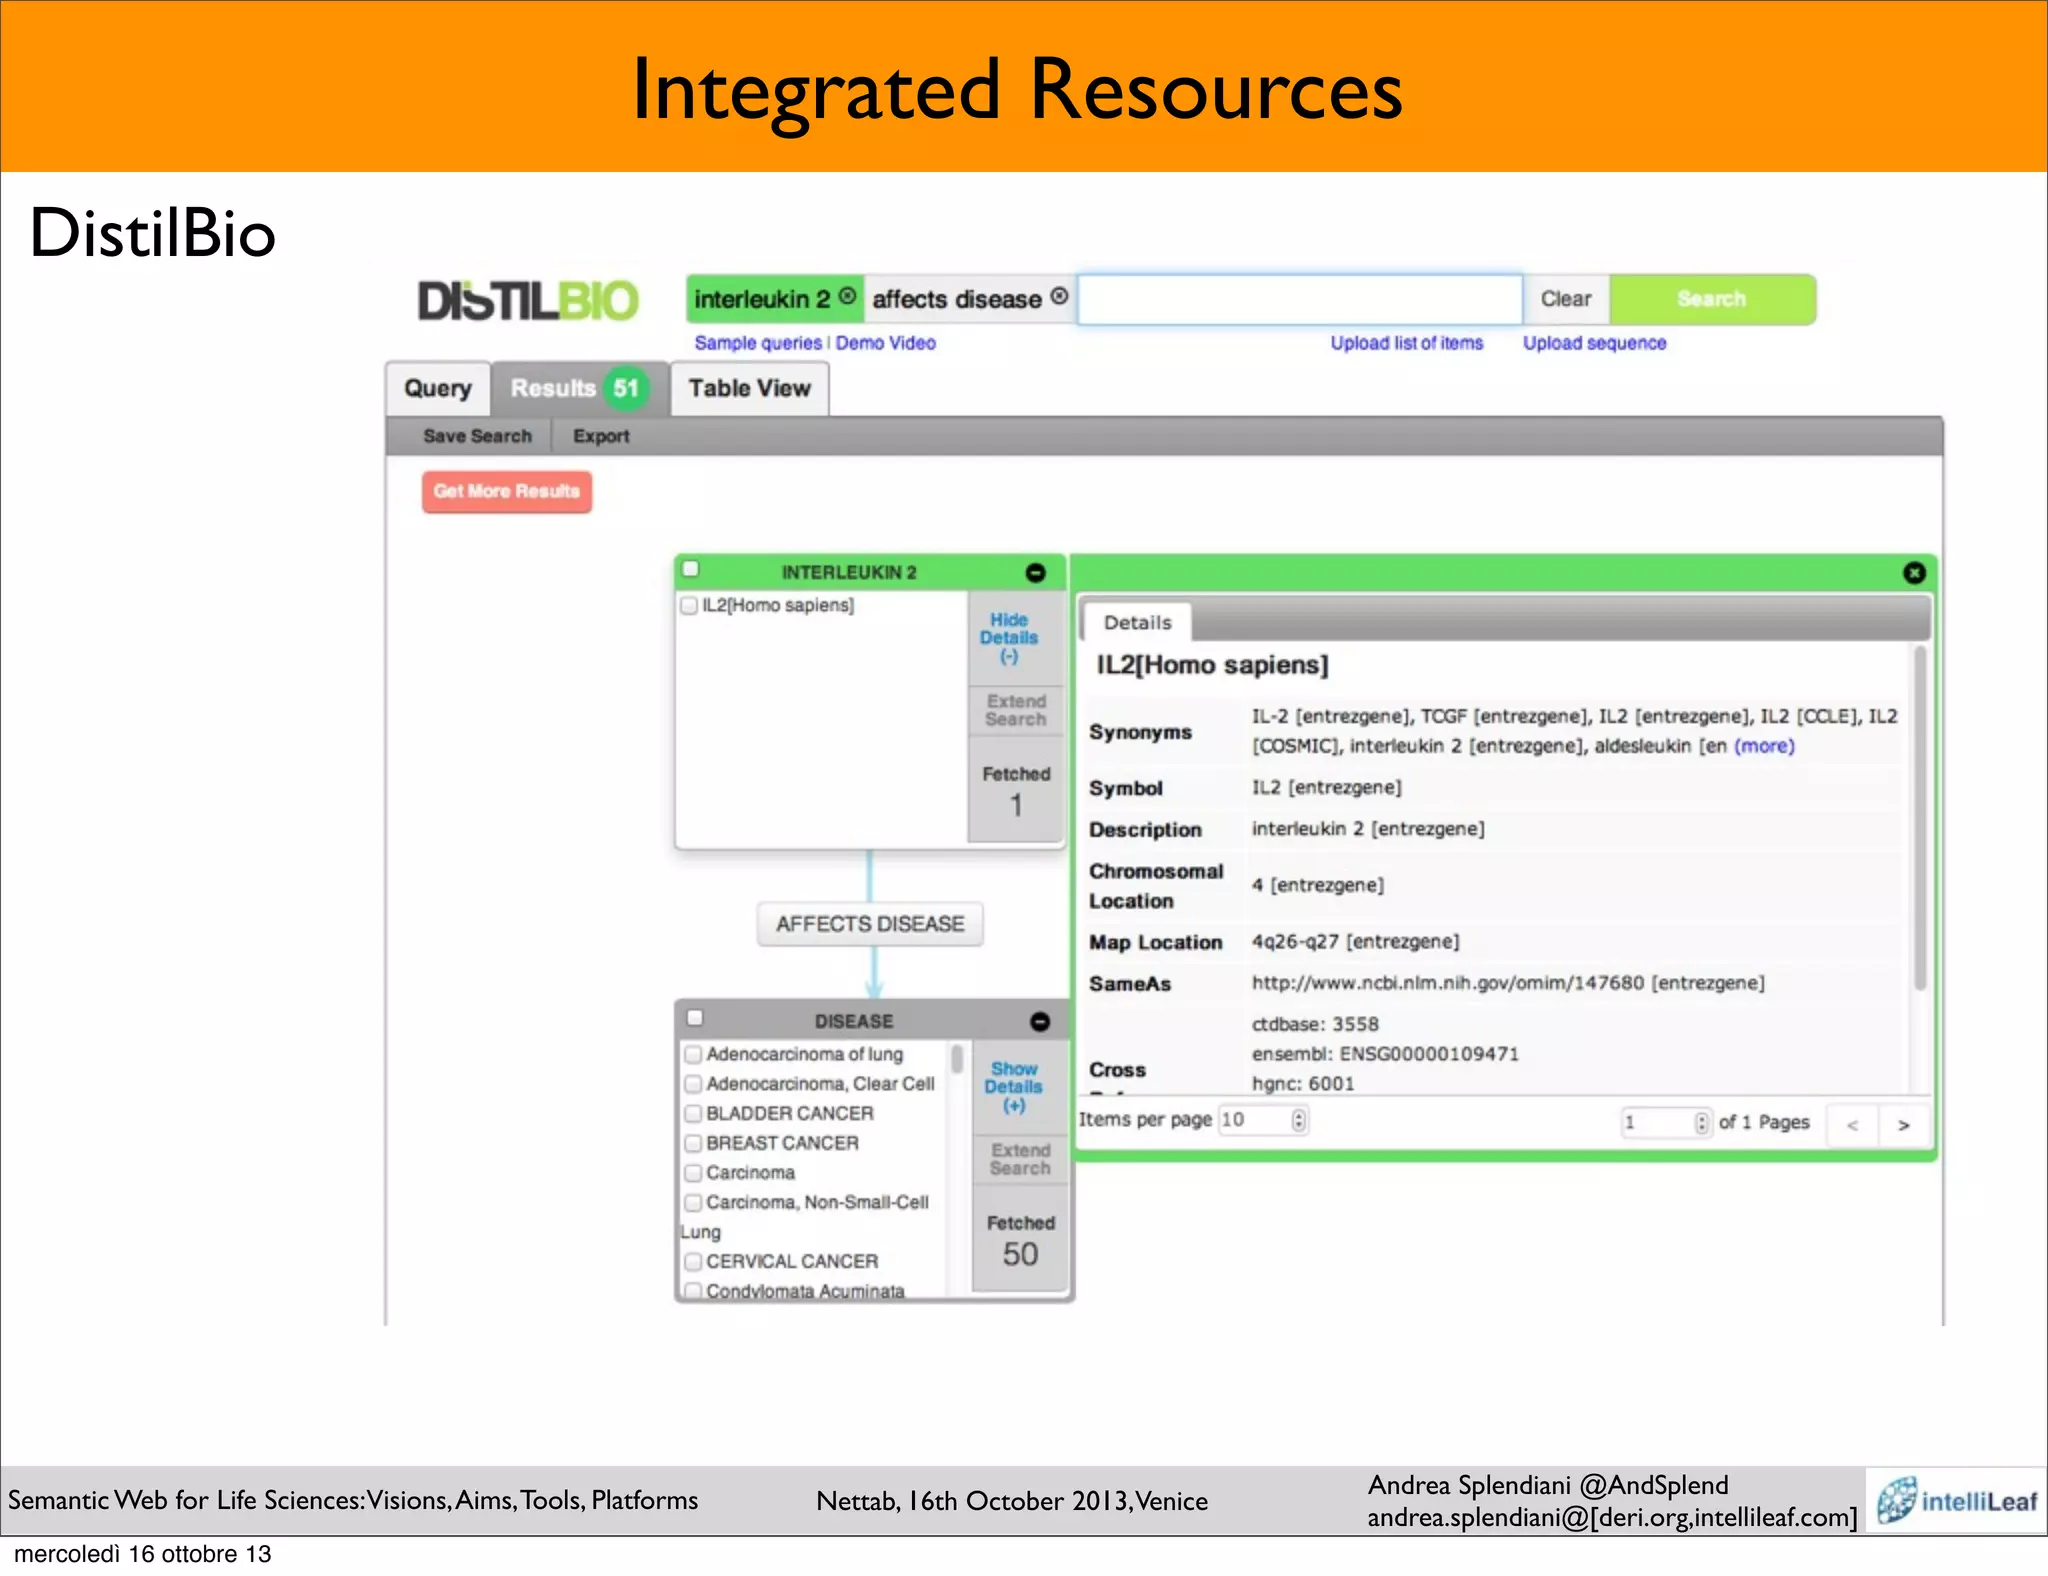Expand synonyms with the (more) link
Viewport: 2048px width, 1576px height.
pos(1764,746)
